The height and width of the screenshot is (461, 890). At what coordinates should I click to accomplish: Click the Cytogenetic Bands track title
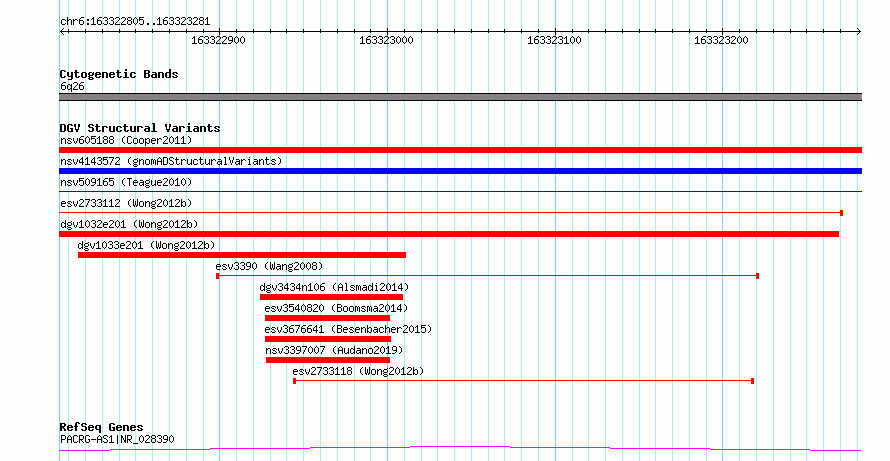click(119, 74)
